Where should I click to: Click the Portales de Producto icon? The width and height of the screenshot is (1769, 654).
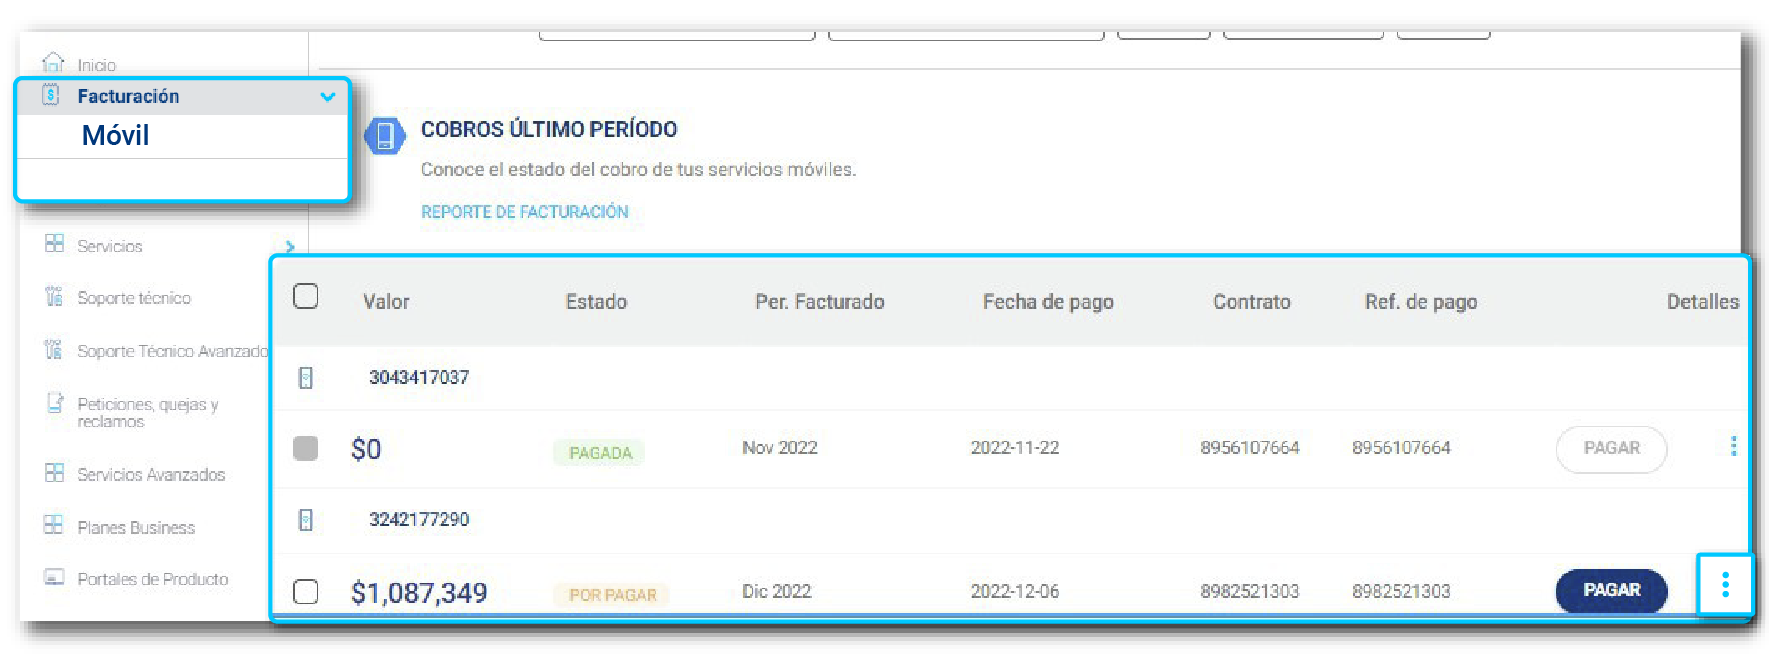click(x=54, y=577)
